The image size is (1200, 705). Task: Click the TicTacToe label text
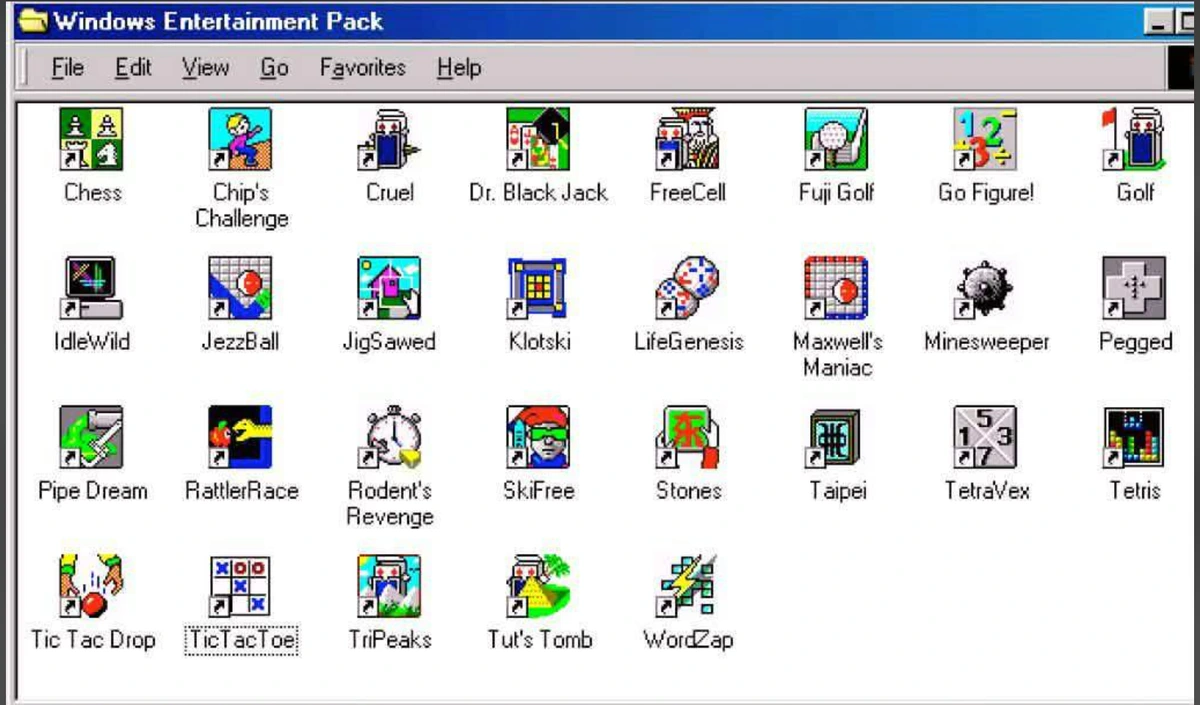tap(241, 640)
